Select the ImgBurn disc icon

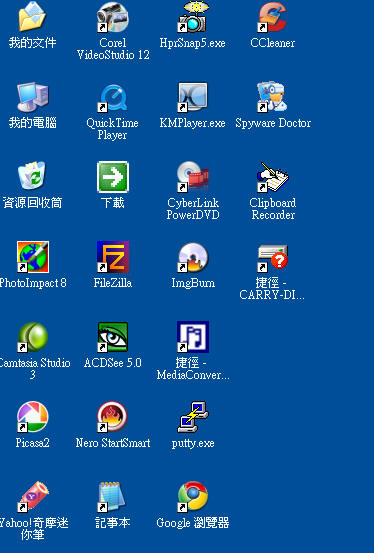point(193,257)
